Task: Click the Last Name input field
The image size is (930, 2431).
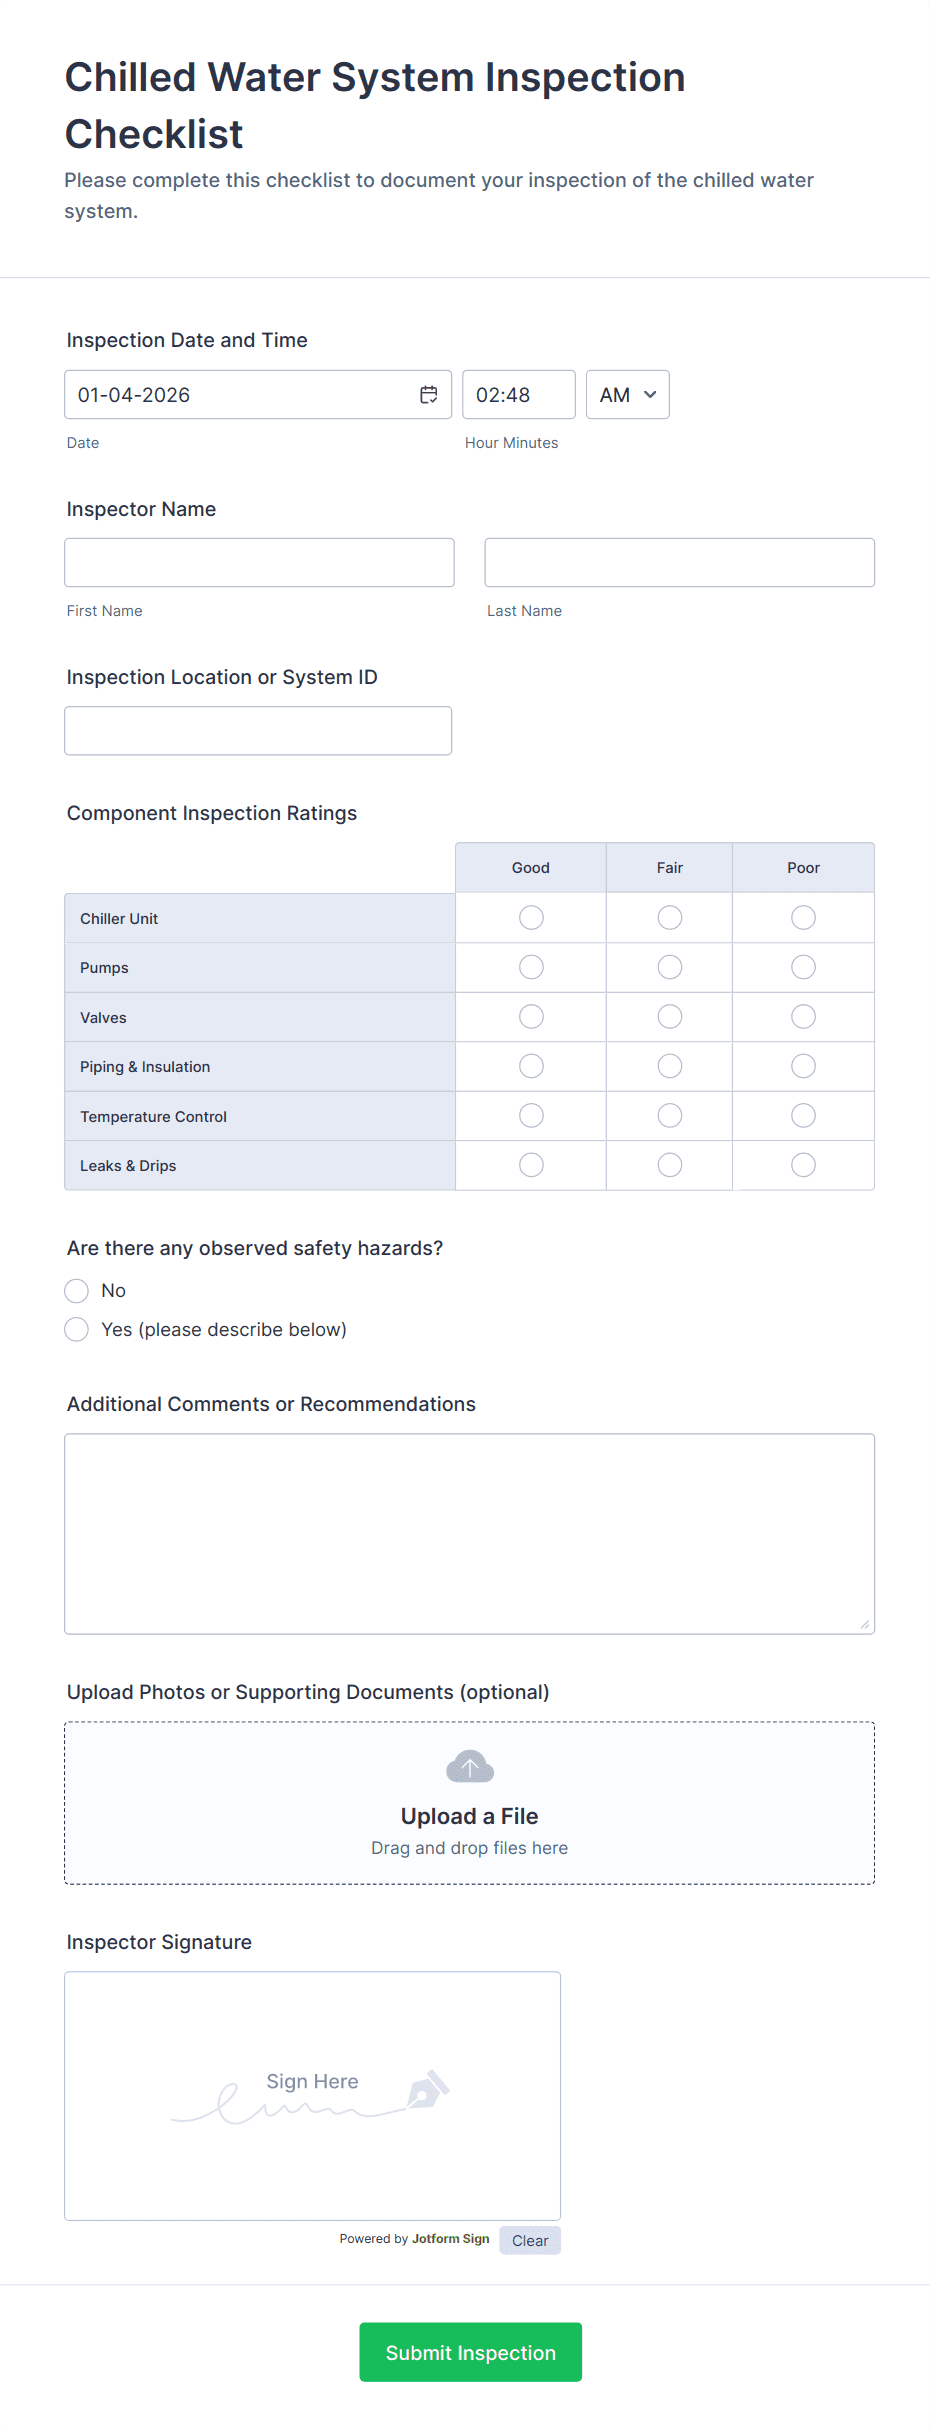Action: (679, 562)
